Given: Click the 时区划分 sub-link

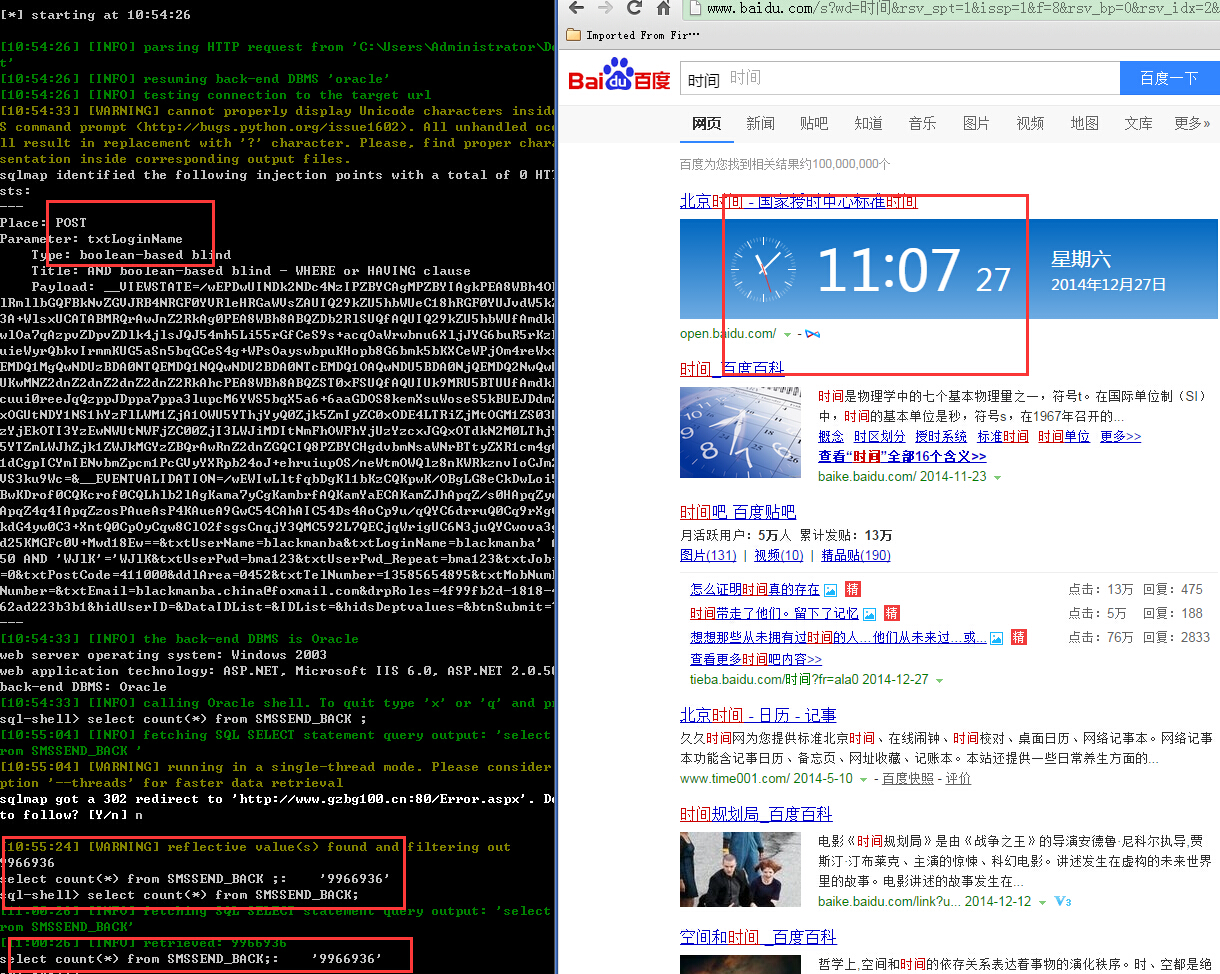Looking at the screenshot, I should pos(880,436).
